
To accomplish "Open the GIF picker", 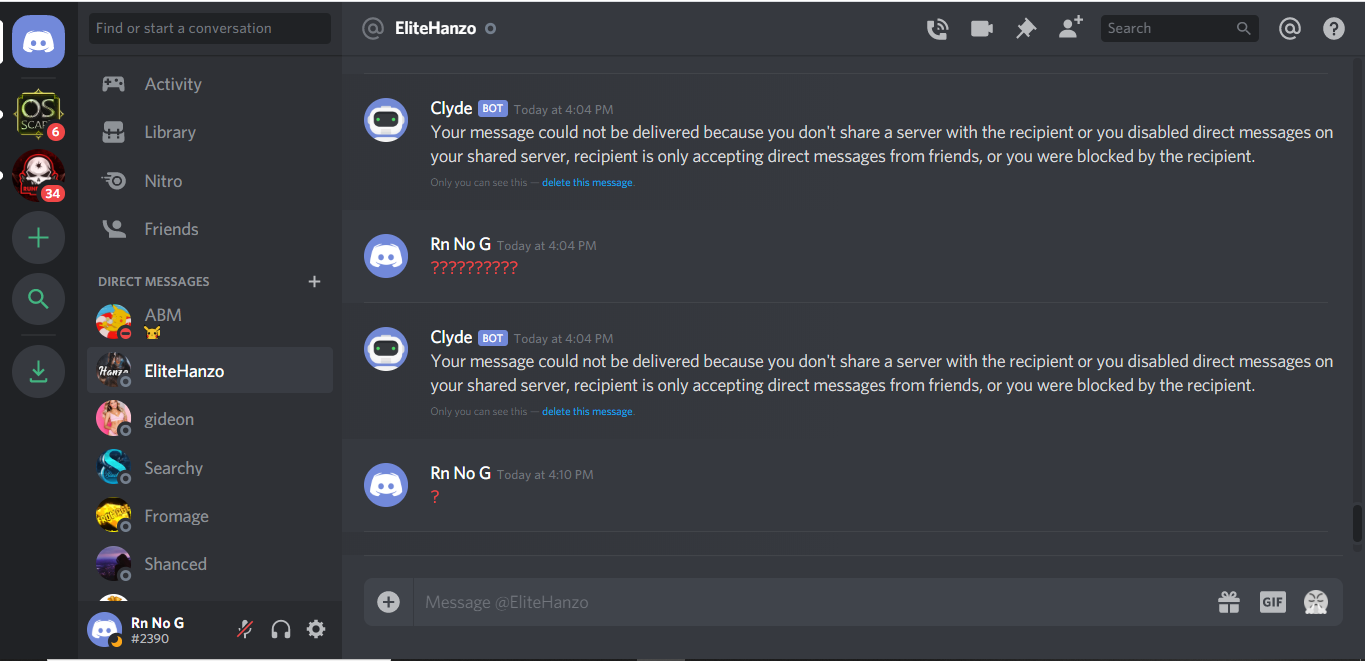I will point(1272,602).
